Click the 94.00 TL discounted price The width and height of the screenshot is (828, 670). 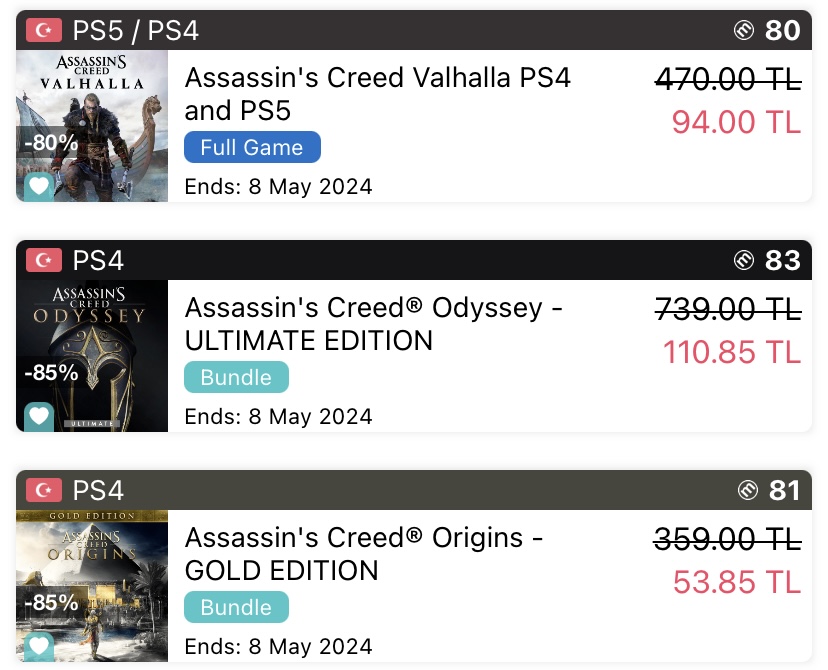coord(736,122)
